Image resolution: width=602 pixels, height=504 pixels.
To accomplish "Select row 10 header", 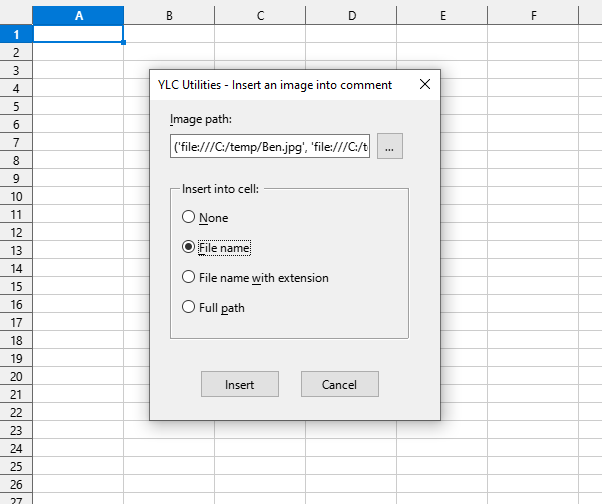I will (x=16, y=197).
